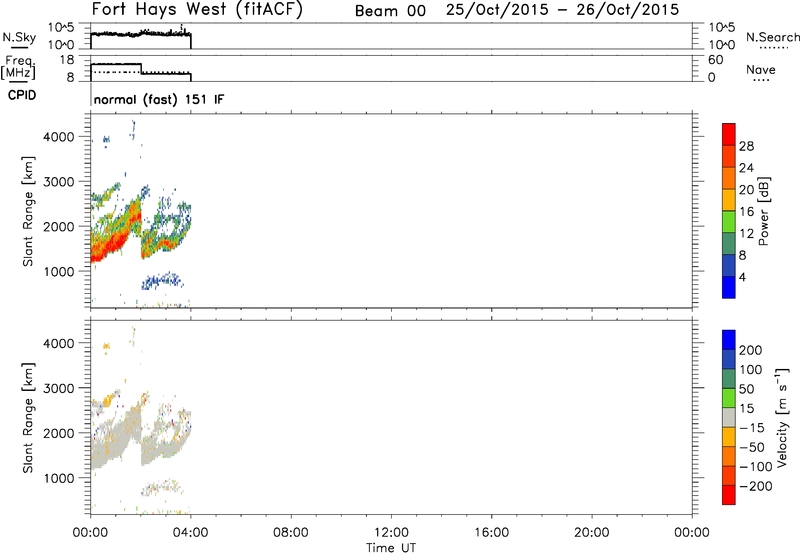This screenshot has height=554, width=800.
Task: Click the 'Nave' legend label
Action: pyautogui.click(x=760, y=69)
